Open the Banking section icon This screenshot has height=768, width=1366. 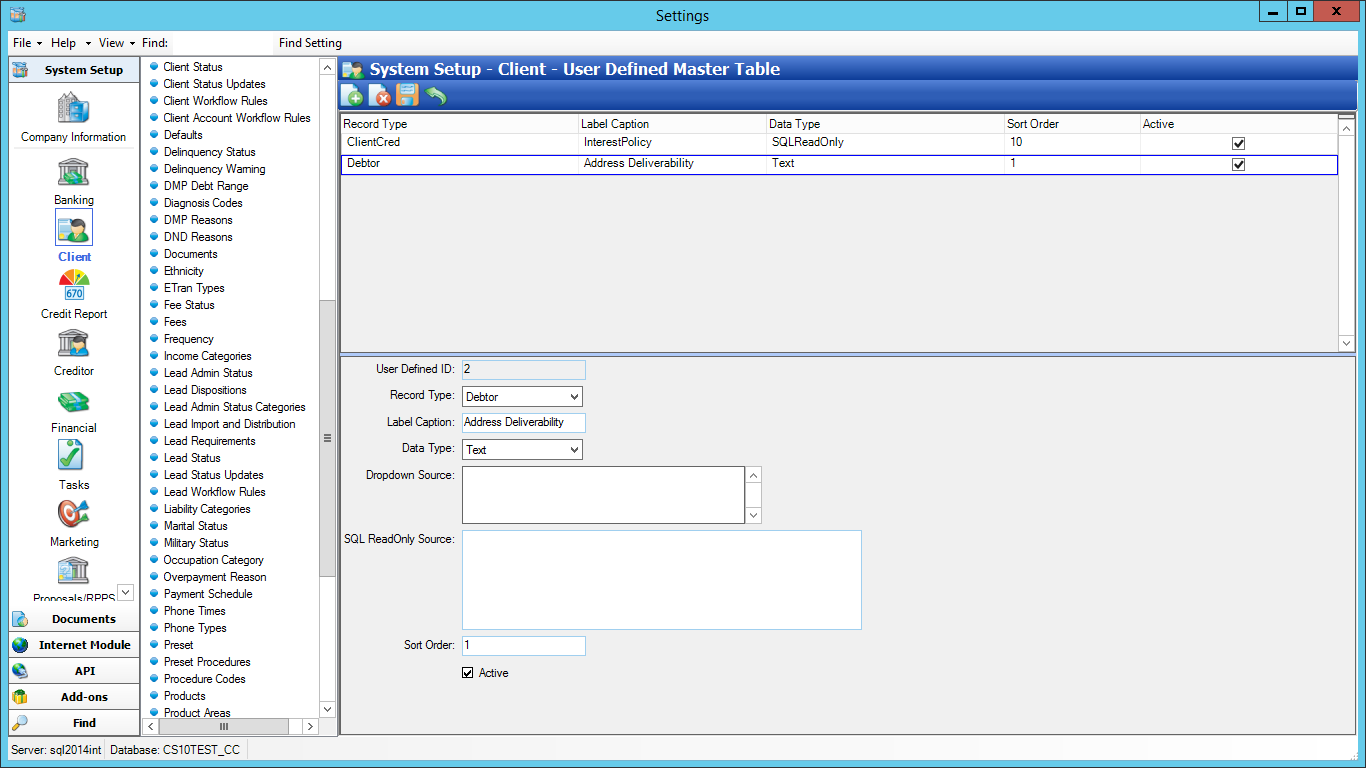pos(74,171)
